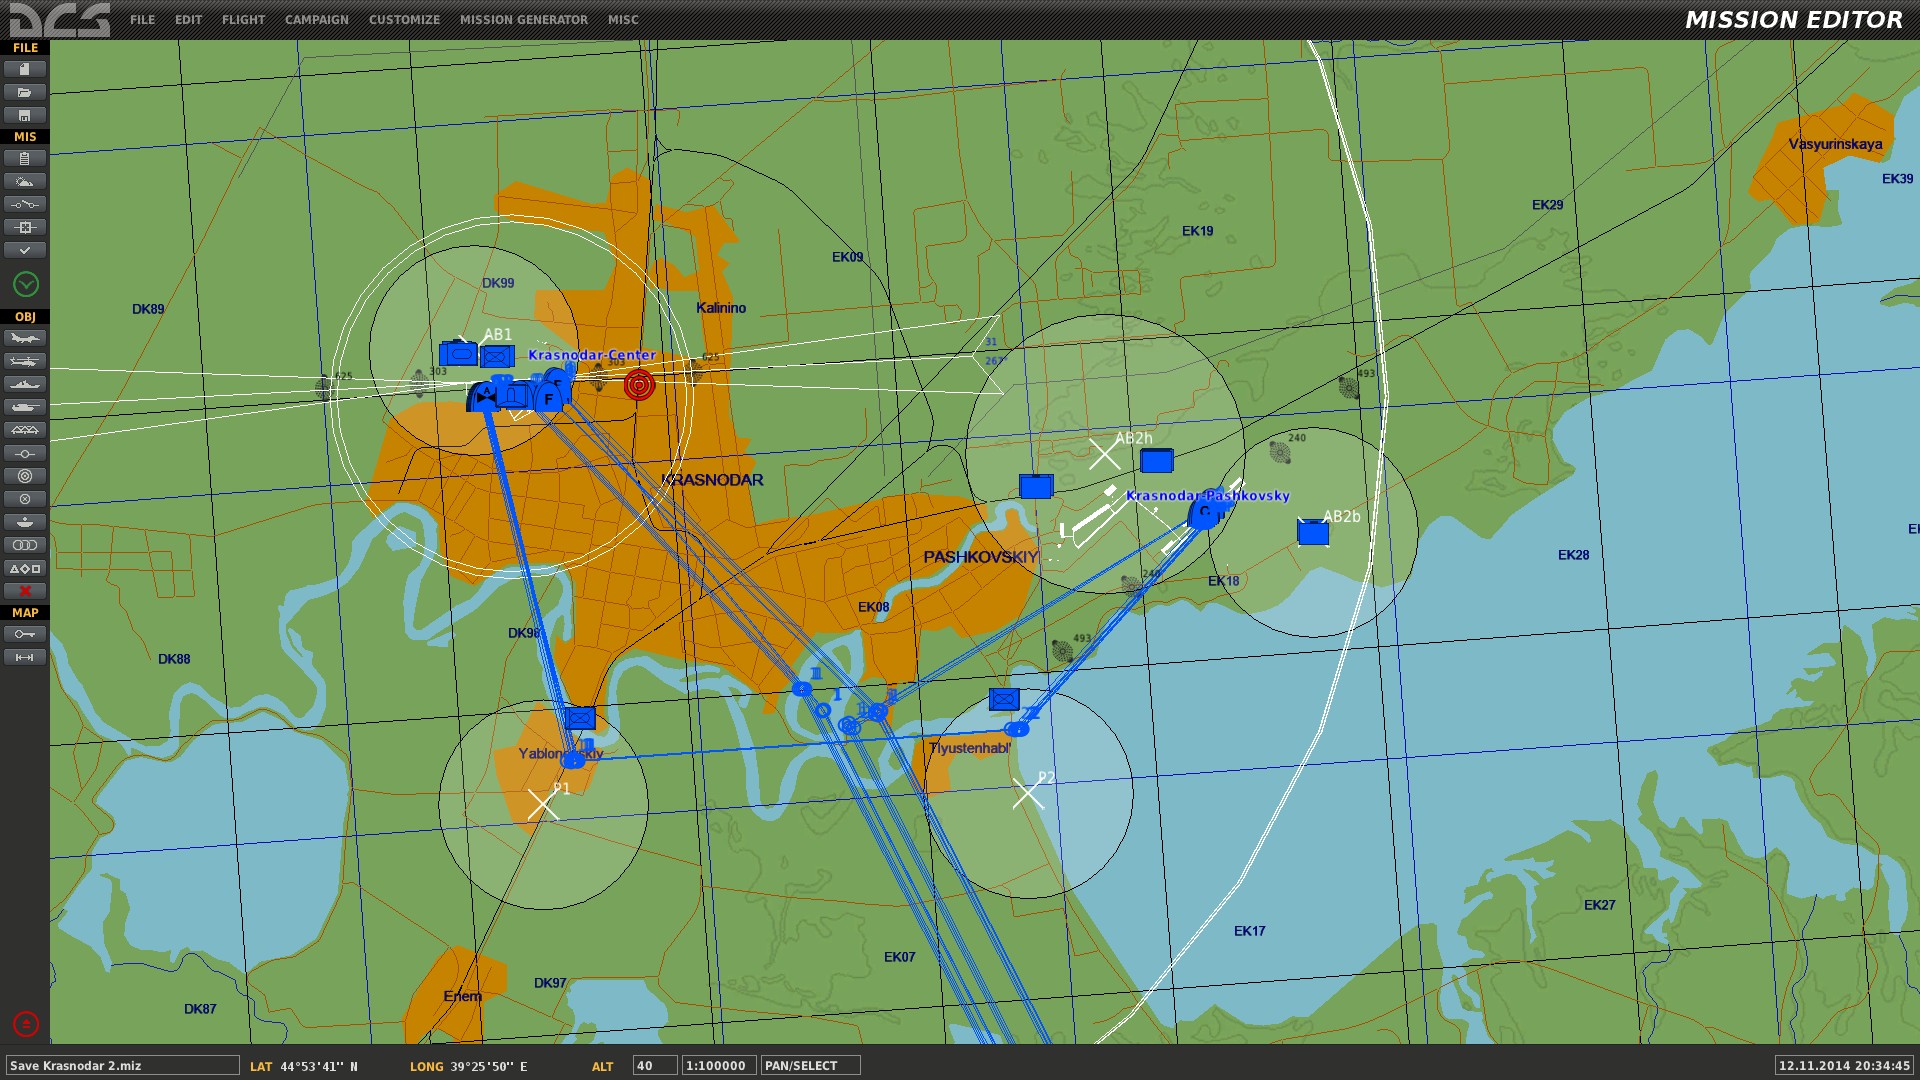
Task: Select blue ground unit inside AB2b zone
Action: click(1313, 533)
